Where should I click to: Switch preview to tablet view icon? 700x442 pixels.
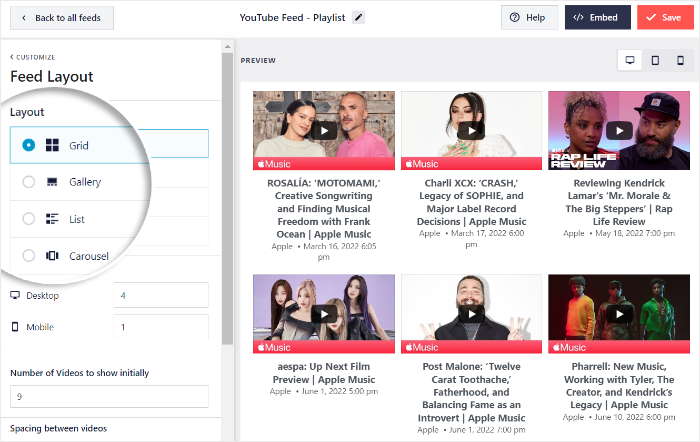coord(655,60)
